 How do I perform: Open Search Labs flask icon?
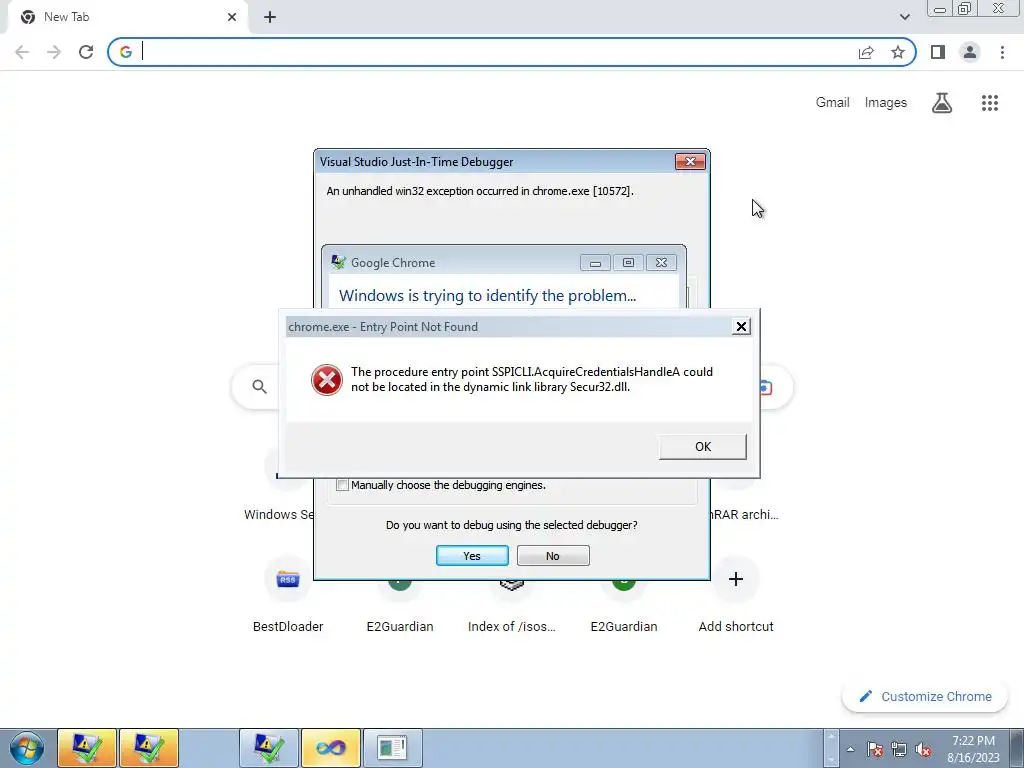(942, 103)
